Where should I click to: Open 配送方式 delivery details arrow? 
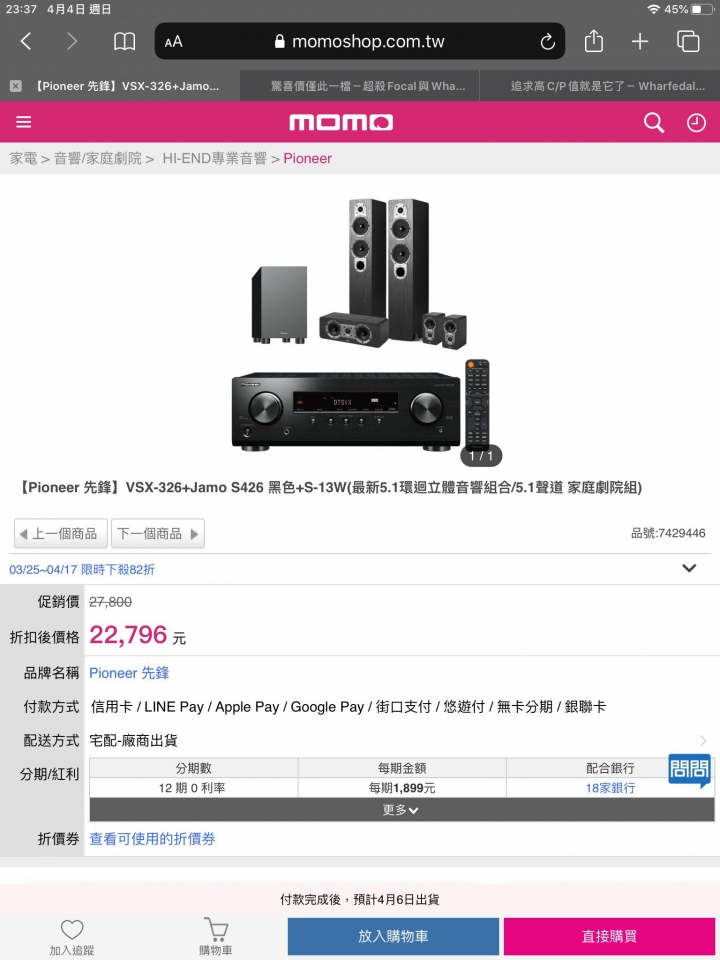(703, 740)
